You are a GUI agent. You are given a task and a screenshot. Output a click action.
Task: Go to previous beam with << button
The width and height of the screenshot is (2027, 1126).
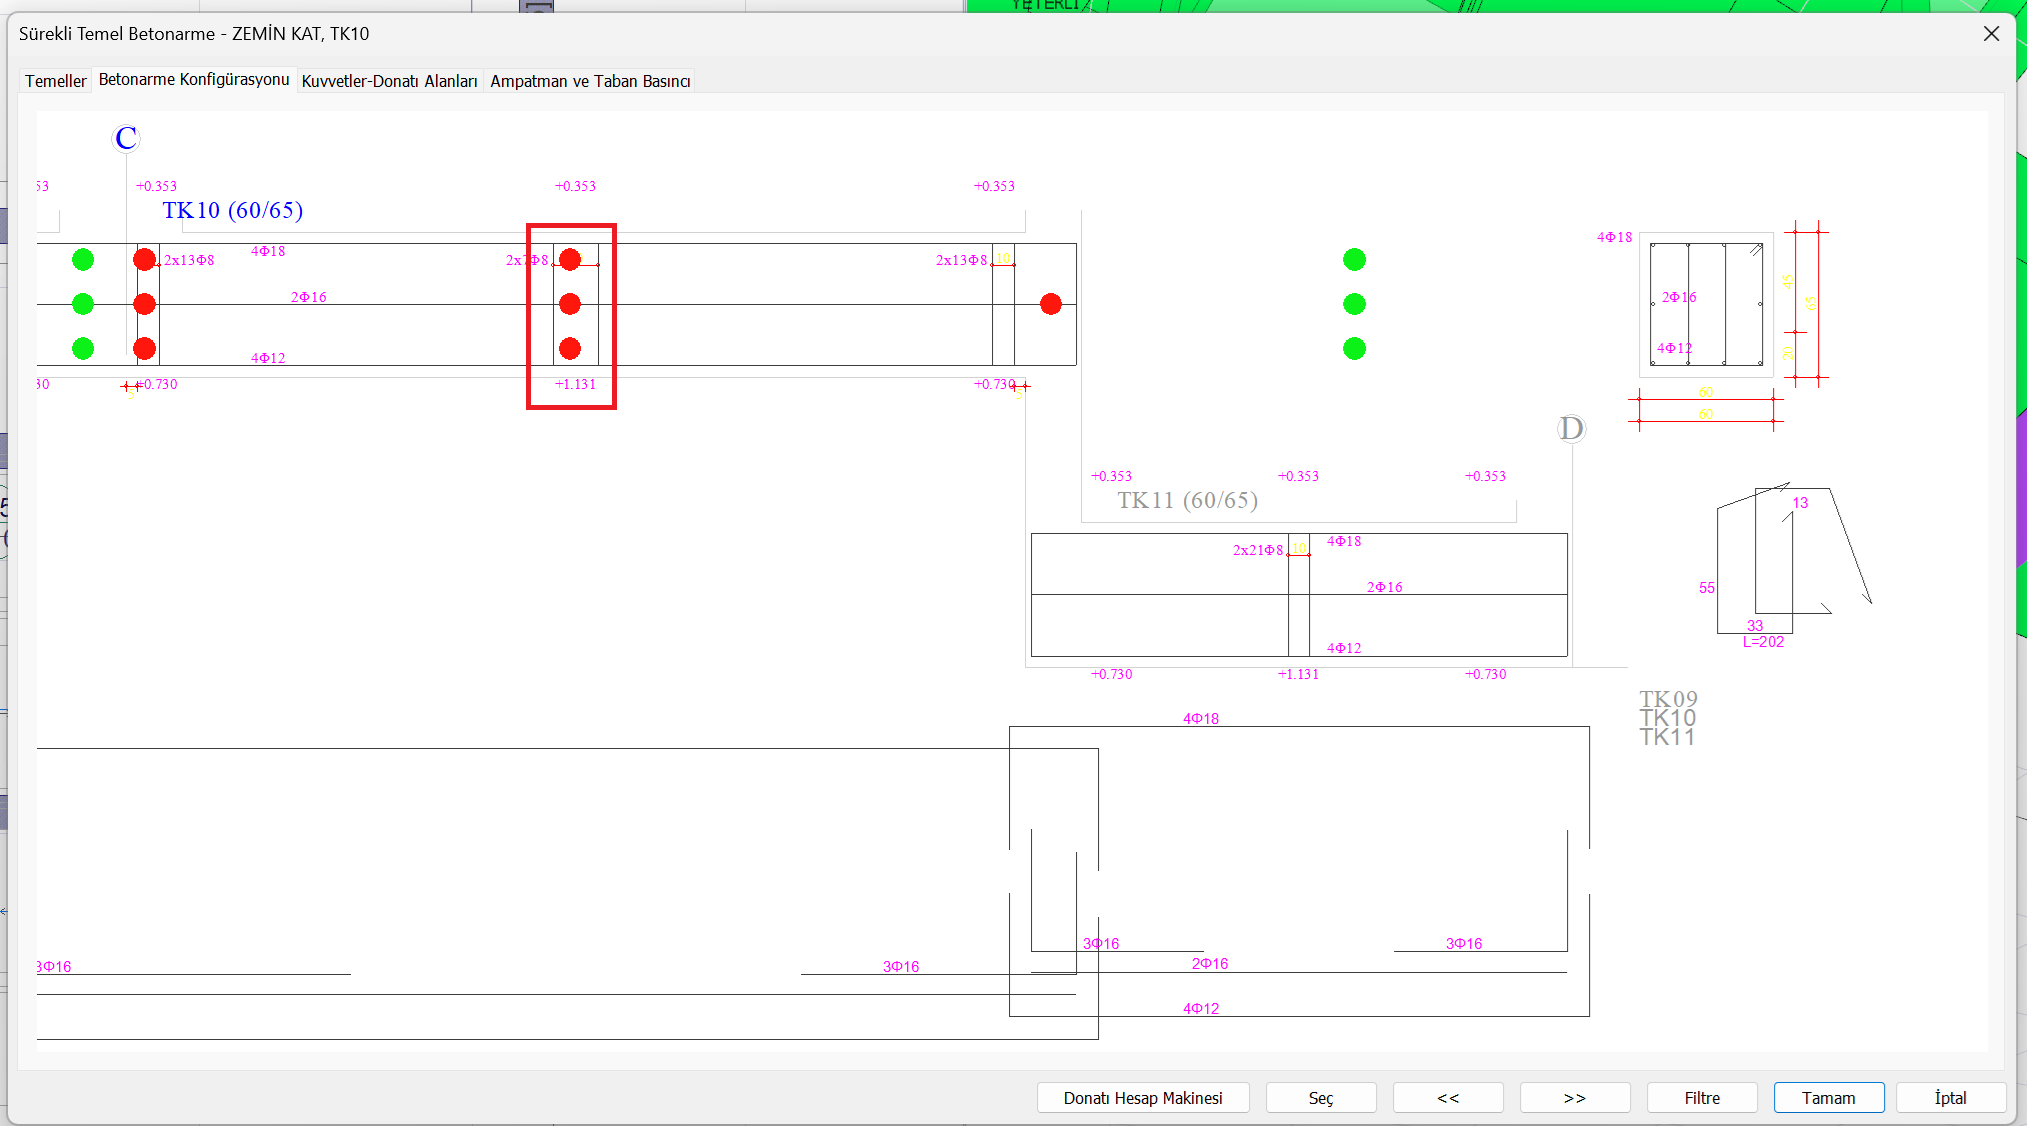(x=1447, y=1097)
